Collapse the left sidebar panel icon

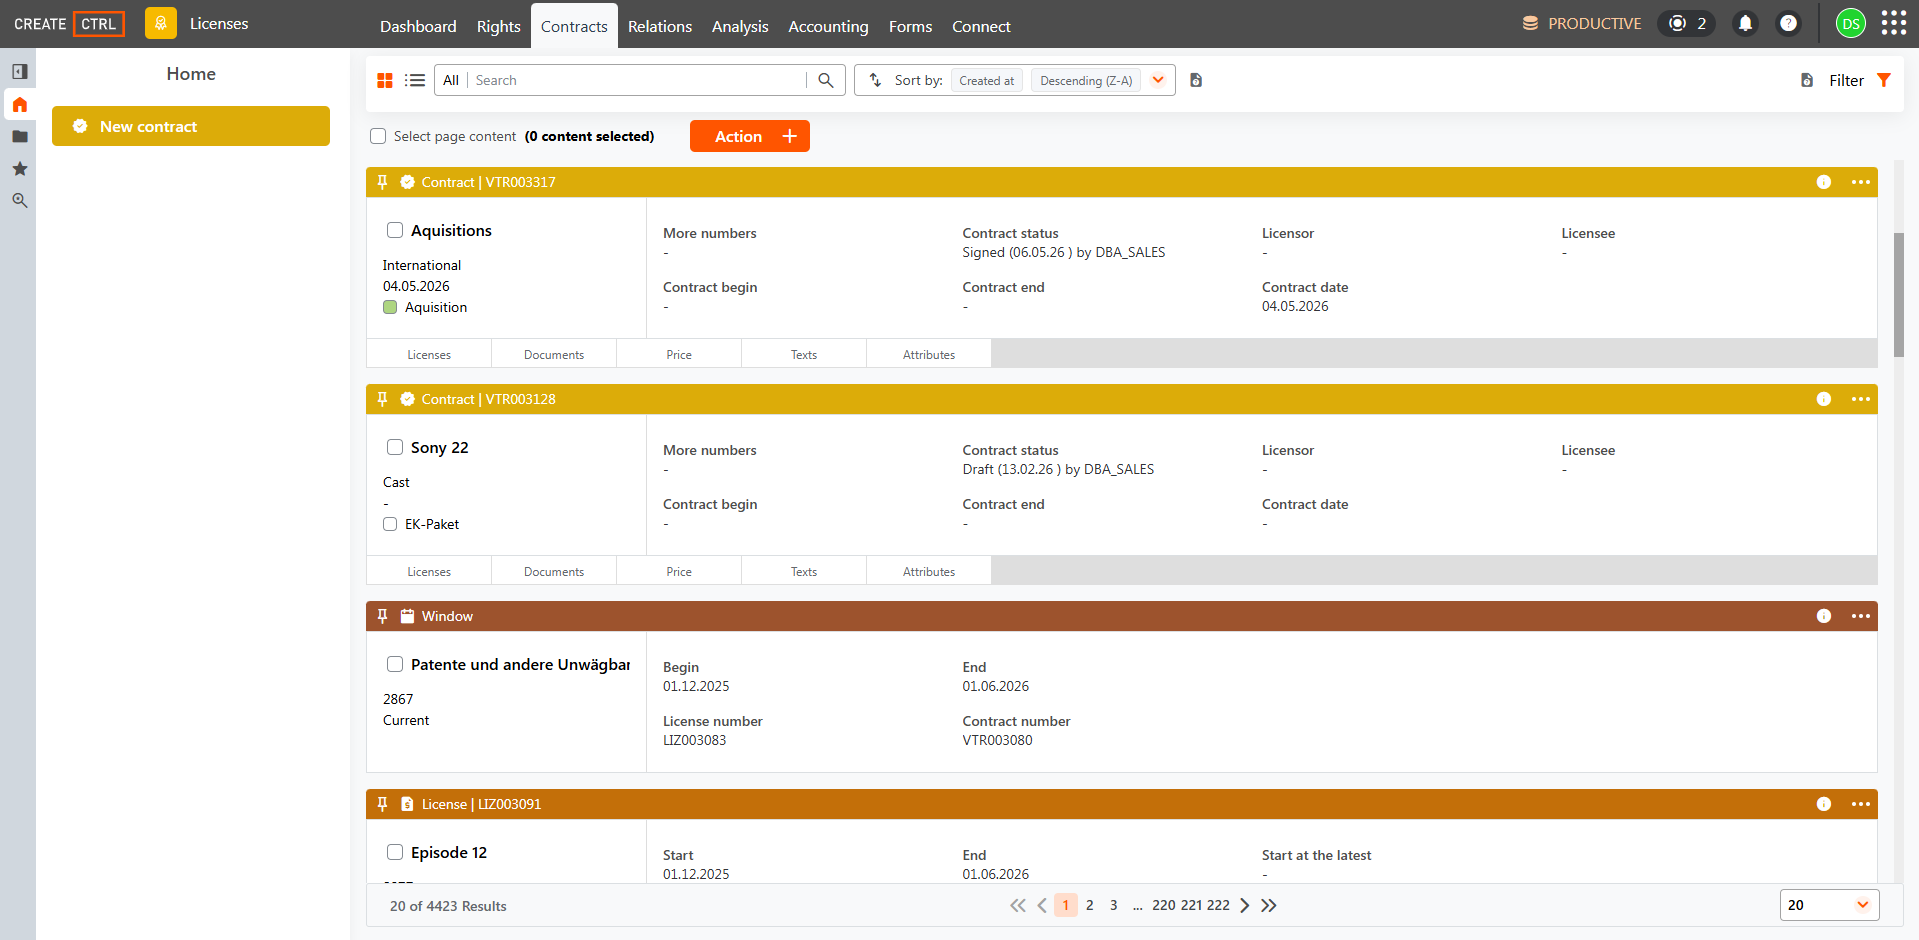(x=19, y=72)
